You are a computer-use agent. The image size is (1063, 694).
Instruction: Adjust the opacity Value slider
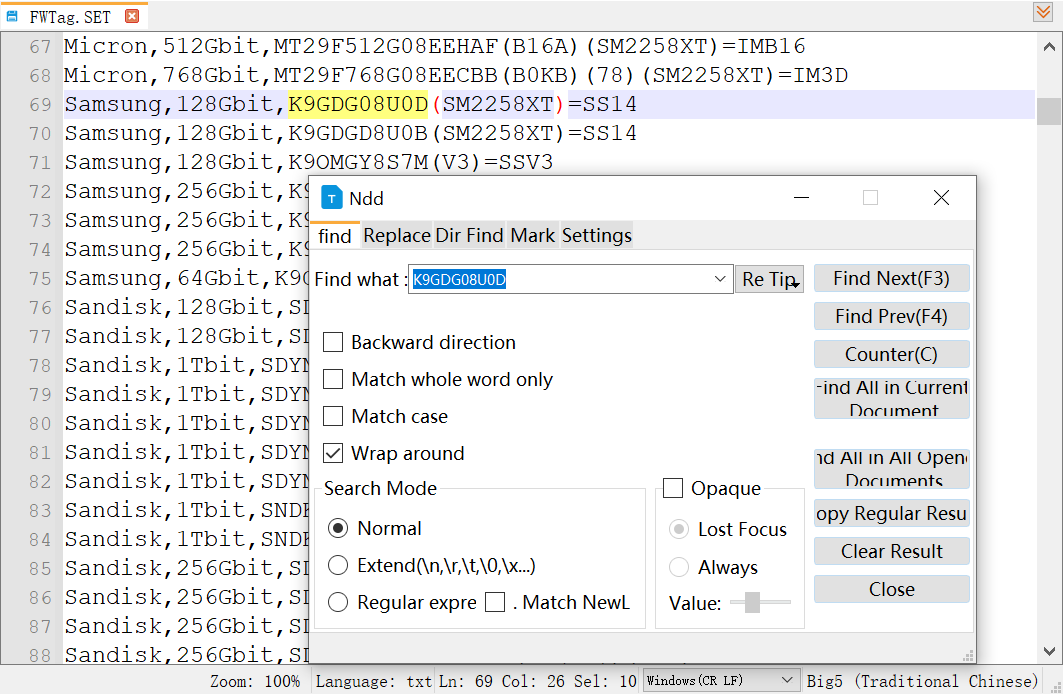click(x=753, y=602)
